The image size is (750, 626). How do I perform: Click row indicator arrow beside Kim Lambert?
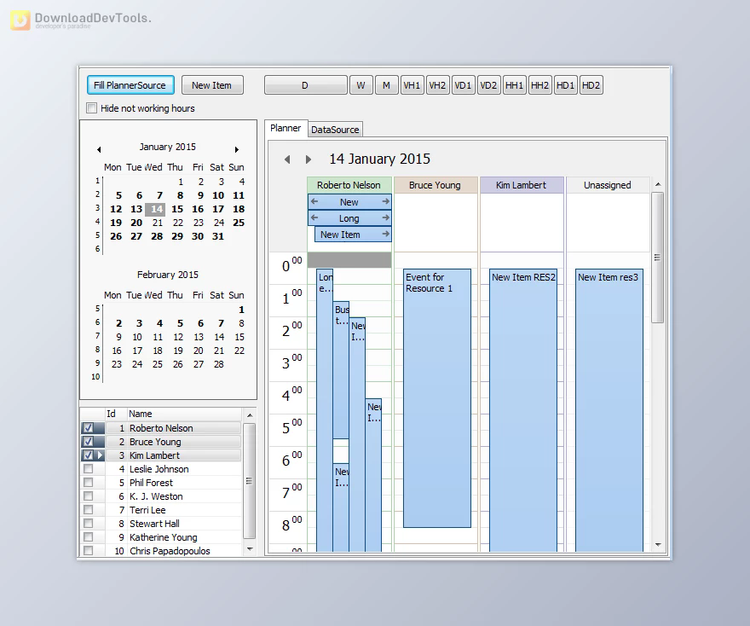tap(100, 455)
